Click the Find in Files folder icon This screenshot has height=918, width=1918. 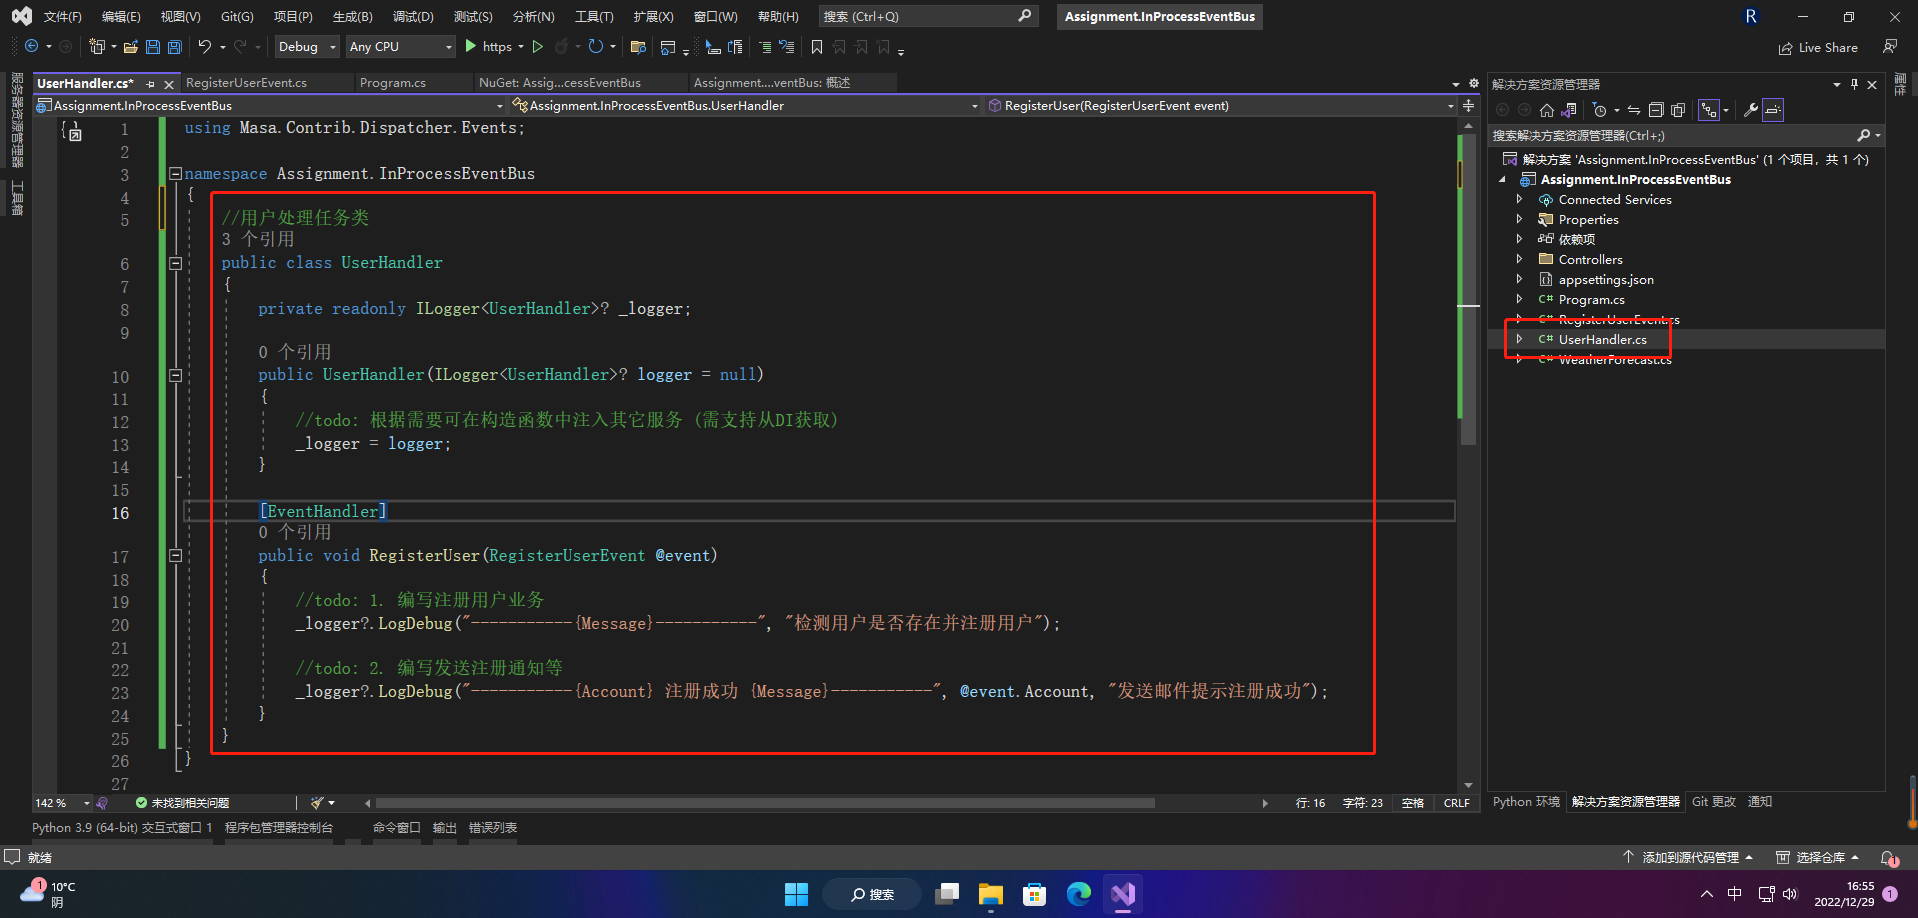click(638, 47)
